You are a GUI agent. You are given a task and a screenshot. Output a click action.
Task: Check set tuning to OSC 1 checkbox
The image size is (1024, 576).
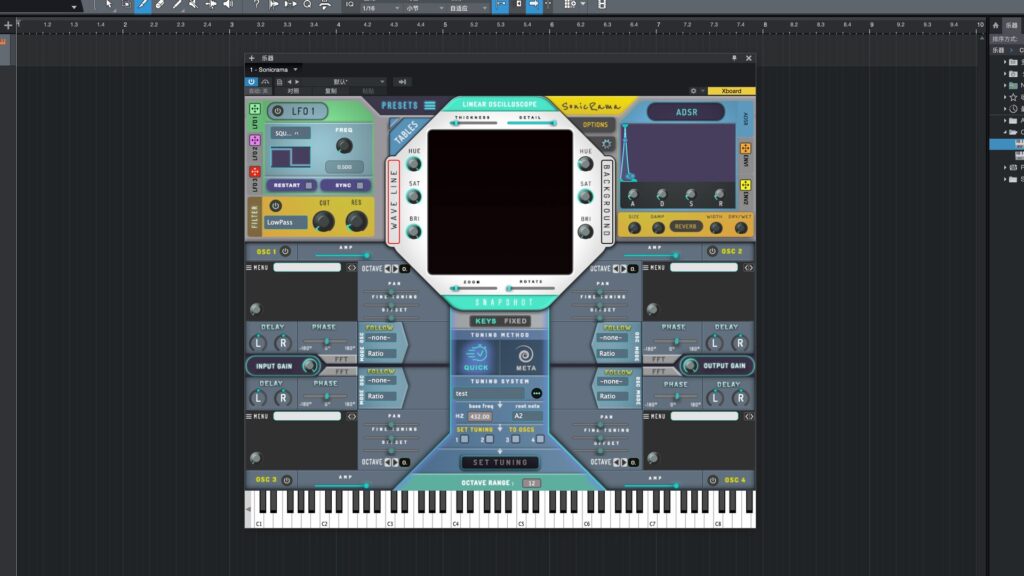(x=464, y=440)
